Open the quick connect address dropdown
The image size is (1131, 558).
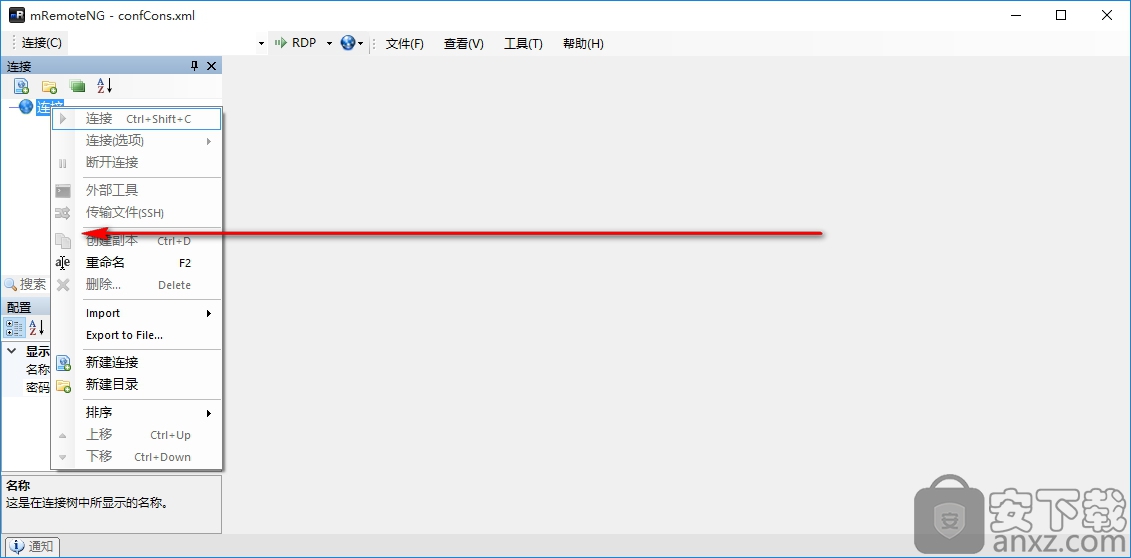click(x=261, y=44)
